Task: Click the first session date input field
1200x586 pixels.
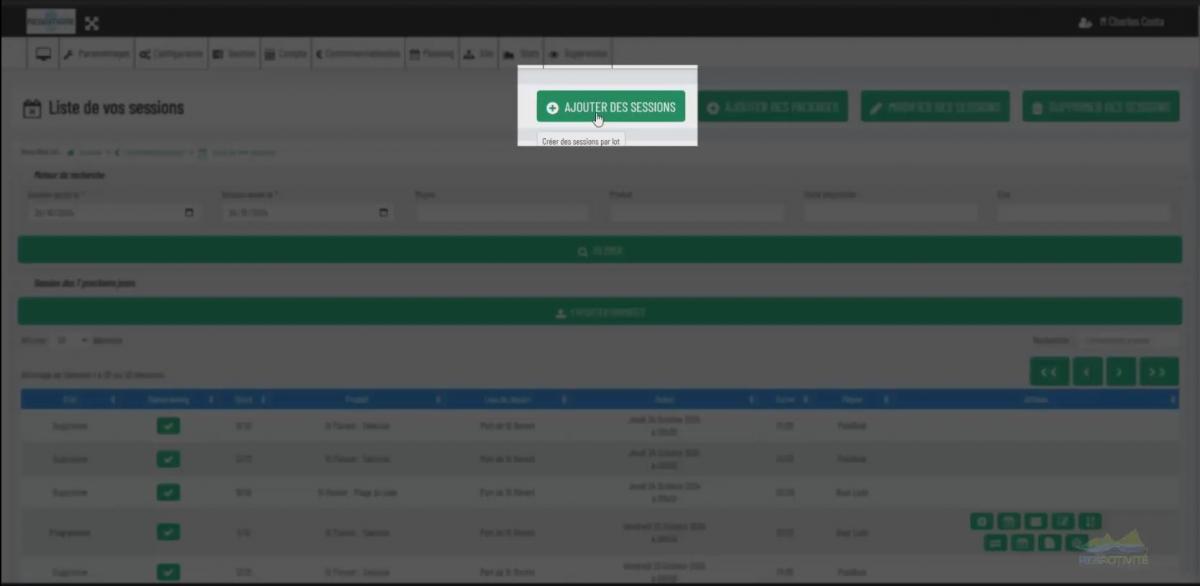Action: coord(114,213)
